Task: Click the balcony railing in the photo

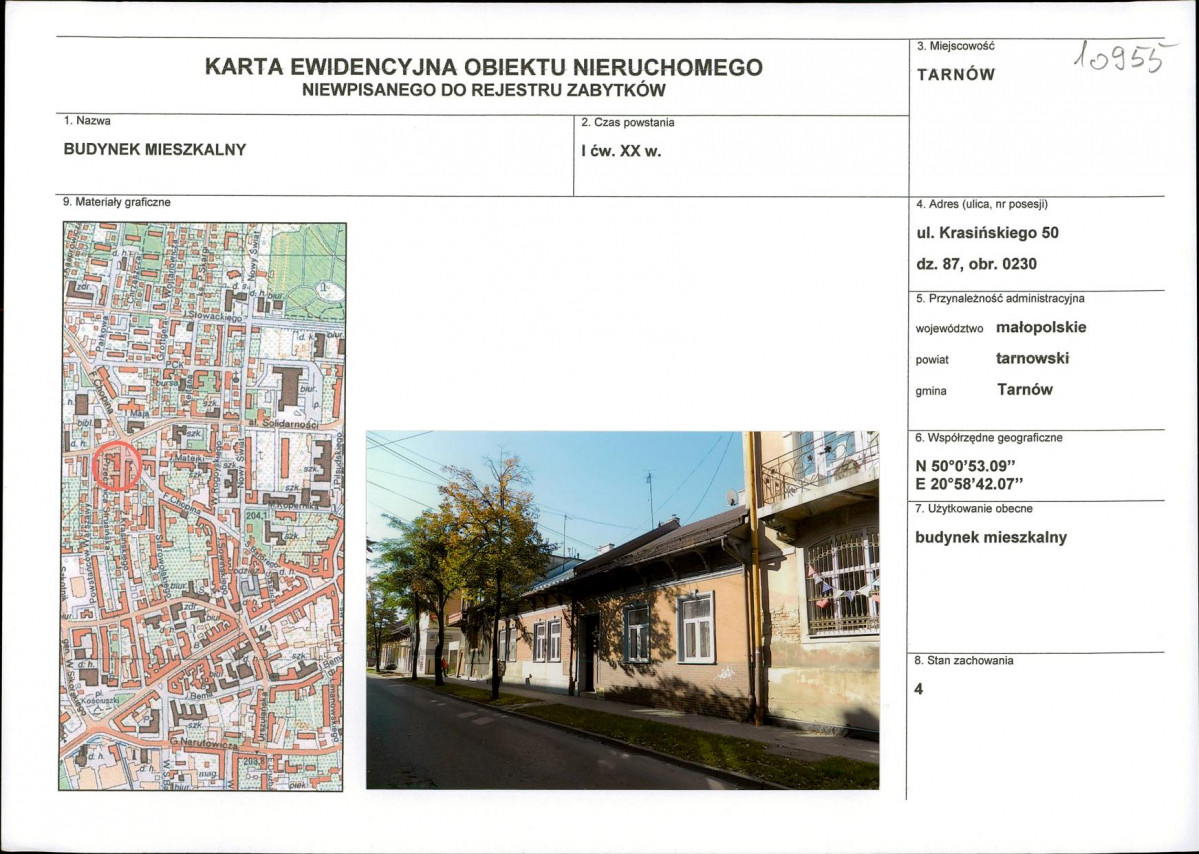Action: pyautogui.click(x=810, y=460)
